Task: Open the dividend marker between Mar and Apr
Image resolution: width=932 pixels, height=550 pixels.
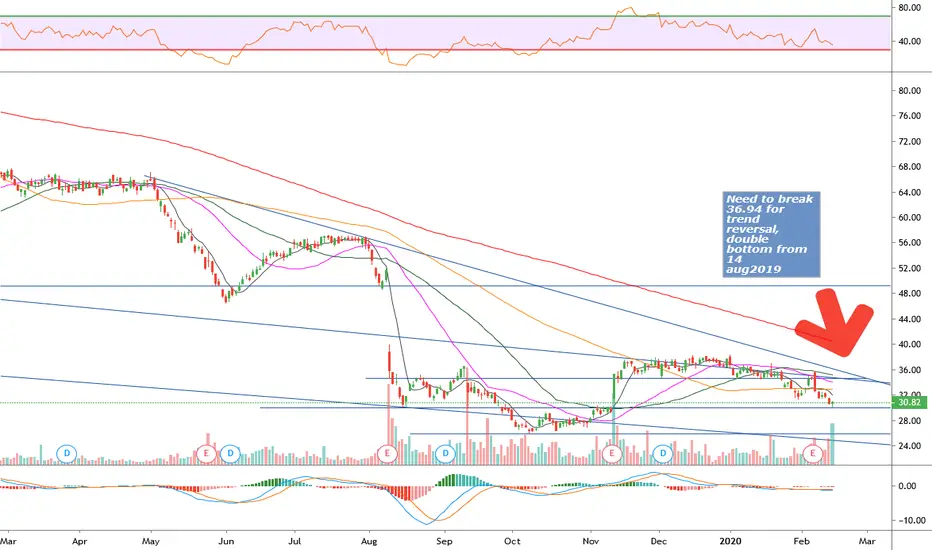Action: [x=67, y=454]
